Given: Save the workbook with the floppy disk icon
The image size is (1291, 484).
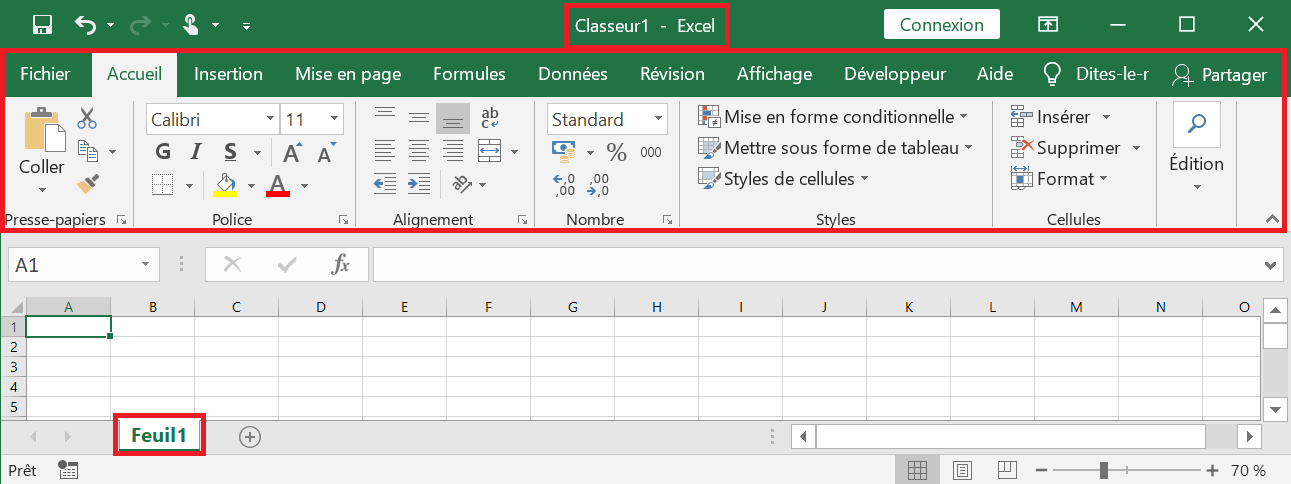Looking at the screenshot, I should [42, 25].
